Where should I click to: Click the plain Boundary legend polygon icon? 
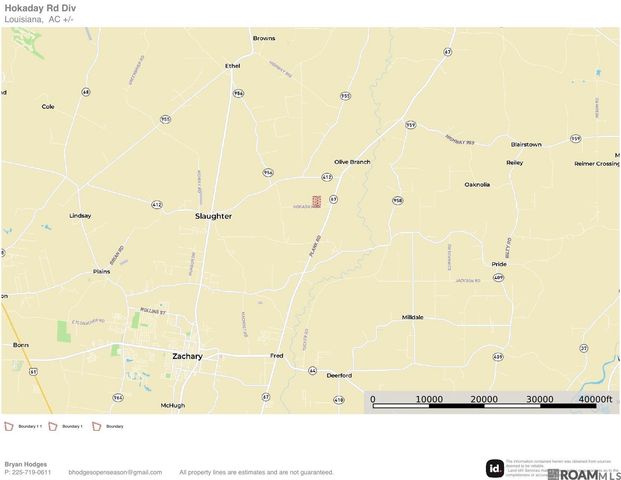pyautogui.click(x=97, y=427)
